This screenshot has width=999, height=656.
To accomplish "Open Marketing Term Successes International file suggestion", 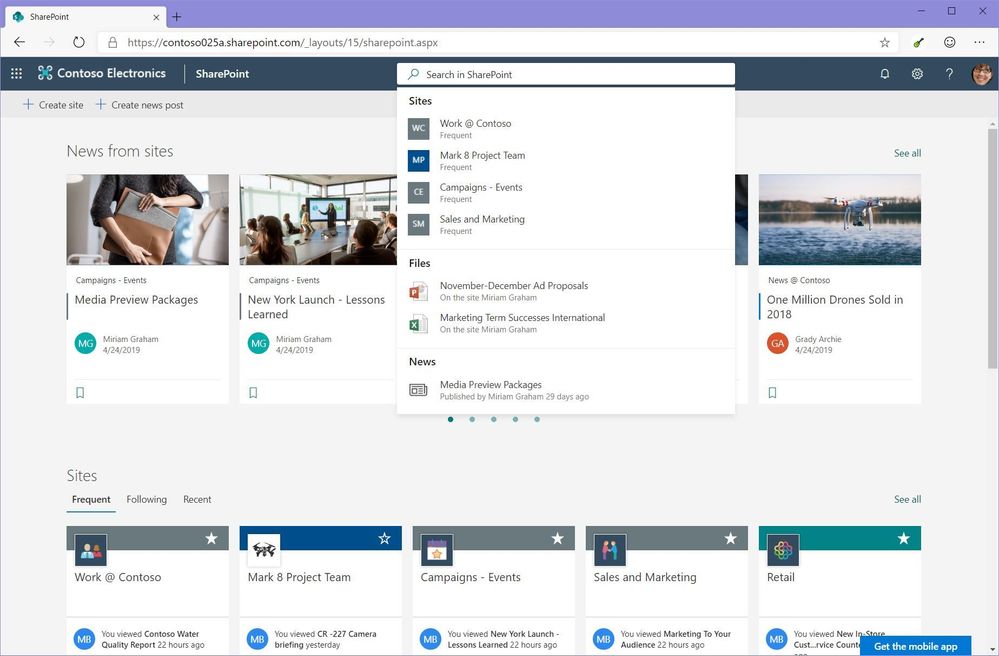I will pyautogui.click(x=566, y=323).
